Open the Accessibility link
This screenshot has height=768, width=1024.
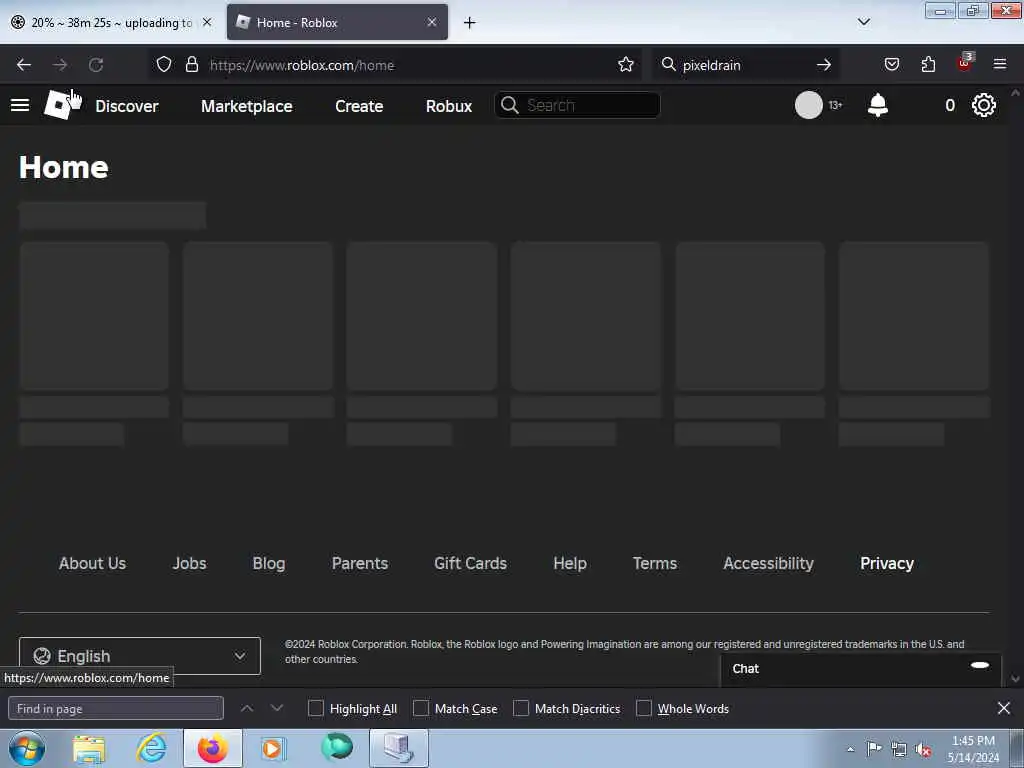[768, 563]
